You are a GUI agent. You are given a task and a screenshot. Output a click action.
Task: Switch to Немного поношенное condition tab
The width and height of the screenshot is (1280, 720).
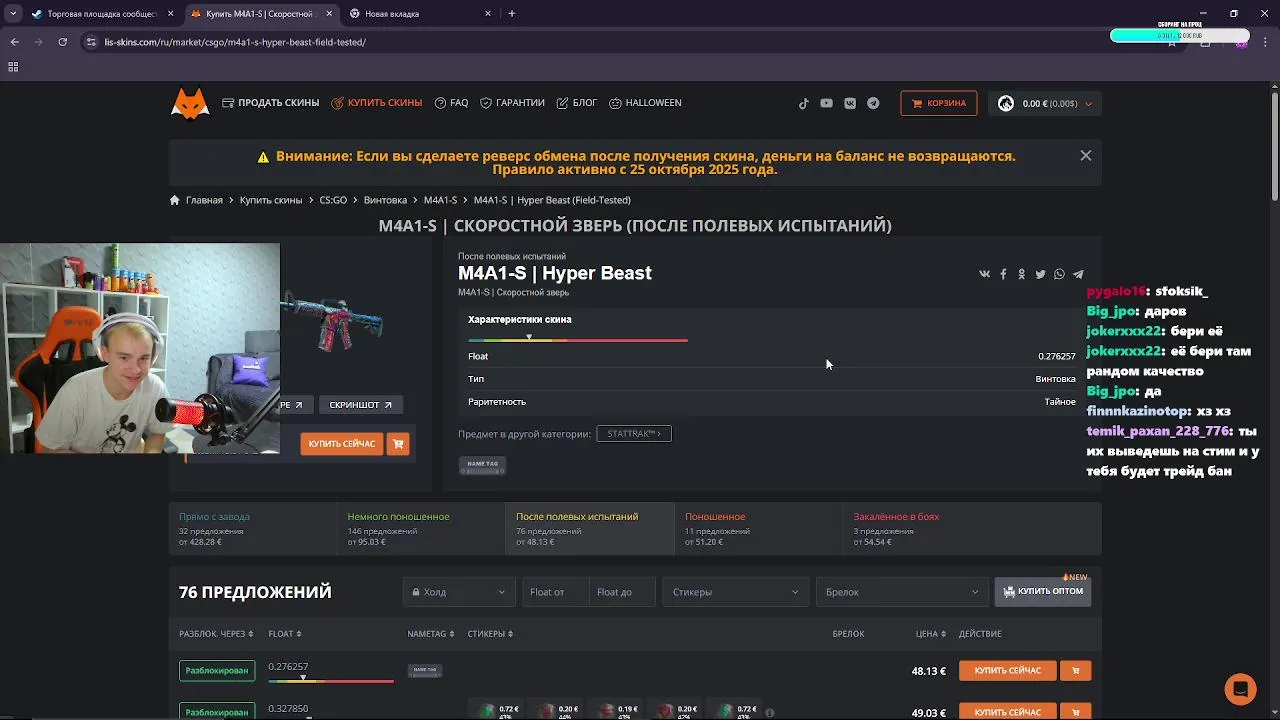click(421, 529)
